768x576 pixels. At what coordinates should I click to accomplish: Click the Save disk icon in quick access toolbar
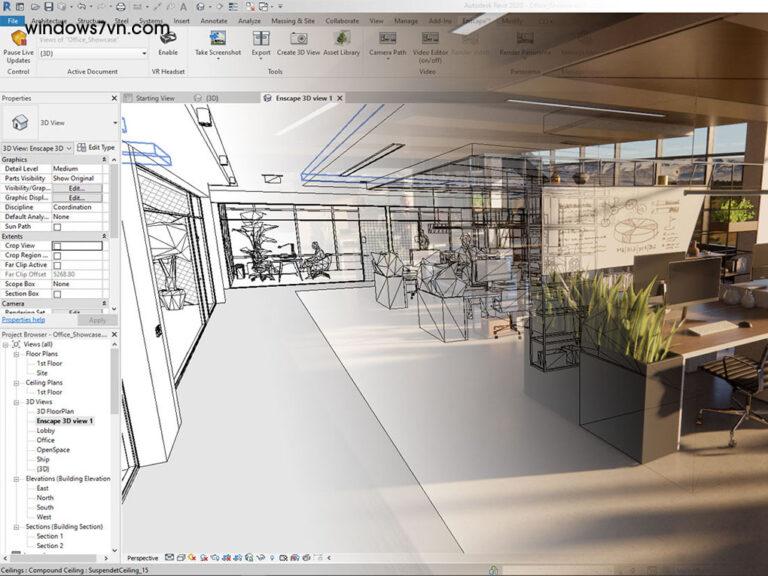pyautogui.click(x=48, y=7)
